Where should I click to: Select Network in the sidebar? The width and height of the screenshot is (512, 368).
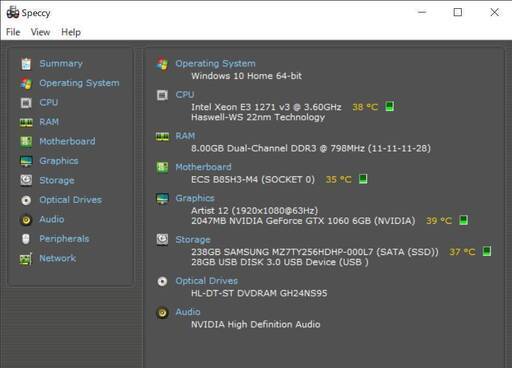click(x=58, y=258)
